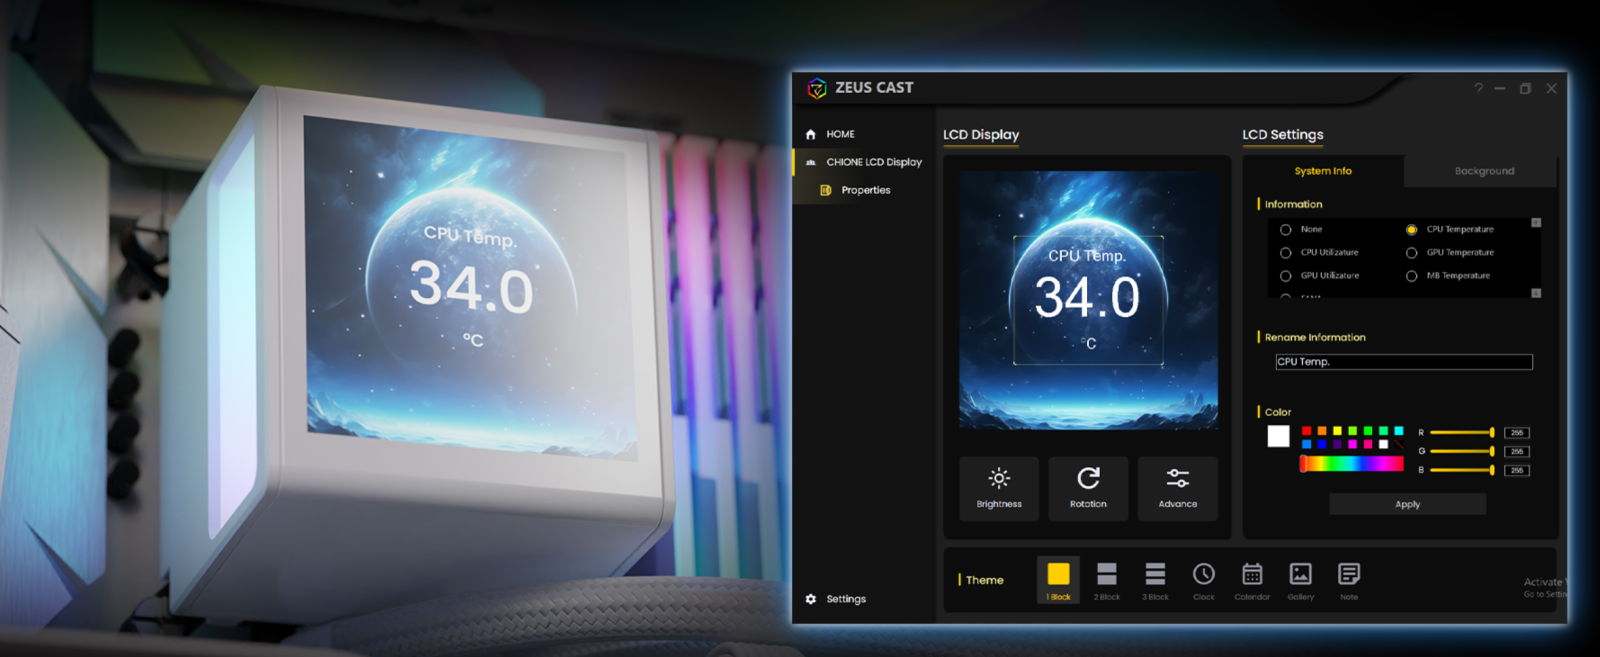This screenshot has height=657, width=1600.
Task: Open Properties under CHIONE LCD Display
Action: click(865, 190)
